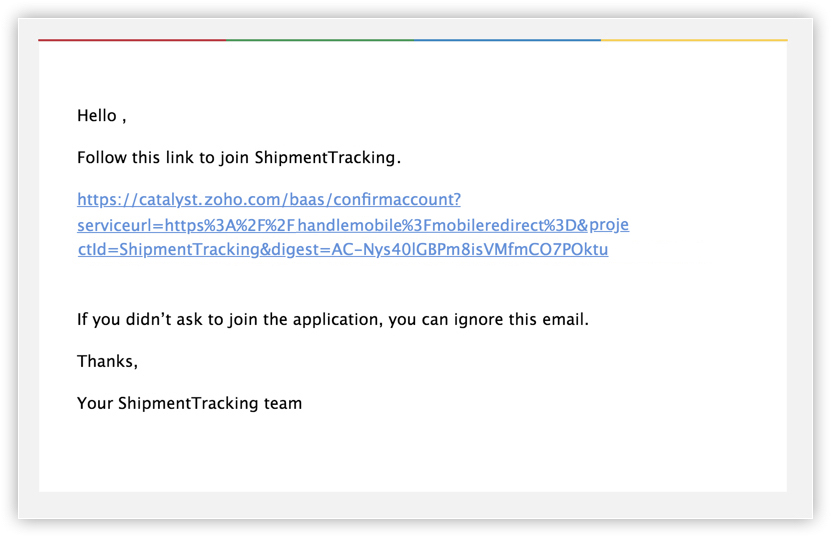Click the green segment of the top bar
Screen dimensions: 831x537
(320, 40)
